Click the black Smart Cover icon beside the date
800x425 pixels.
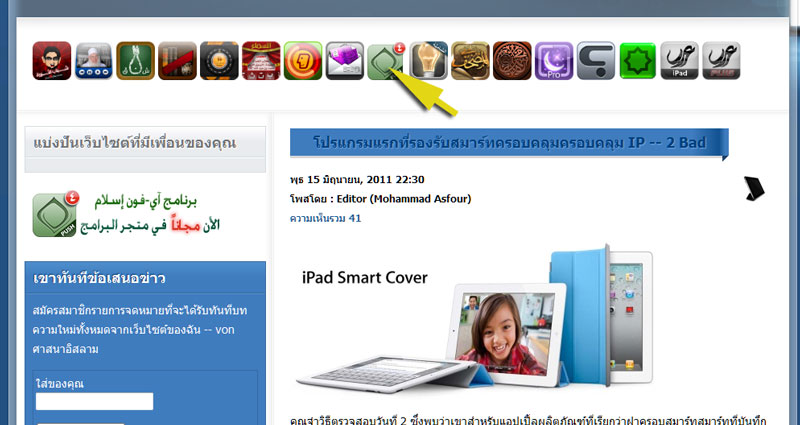(x=754, y=189)
